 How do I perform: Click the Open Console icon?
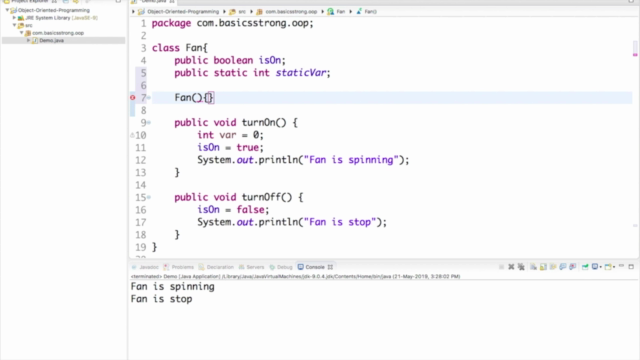click(x=608, y=267)
